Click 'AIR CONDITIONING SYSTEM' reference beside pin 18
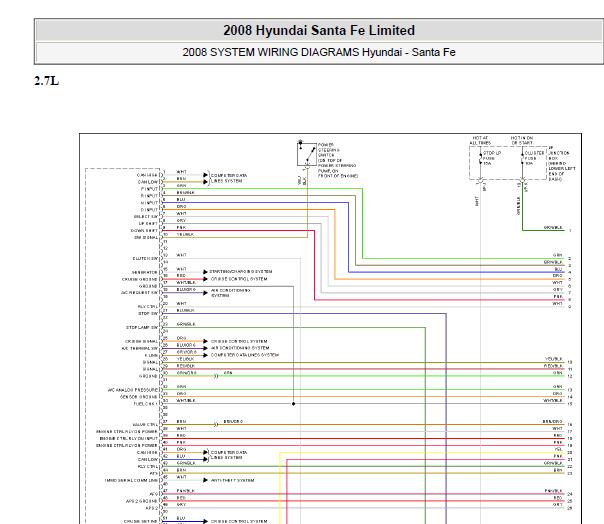Screen dimensions: 604x524 230,293
